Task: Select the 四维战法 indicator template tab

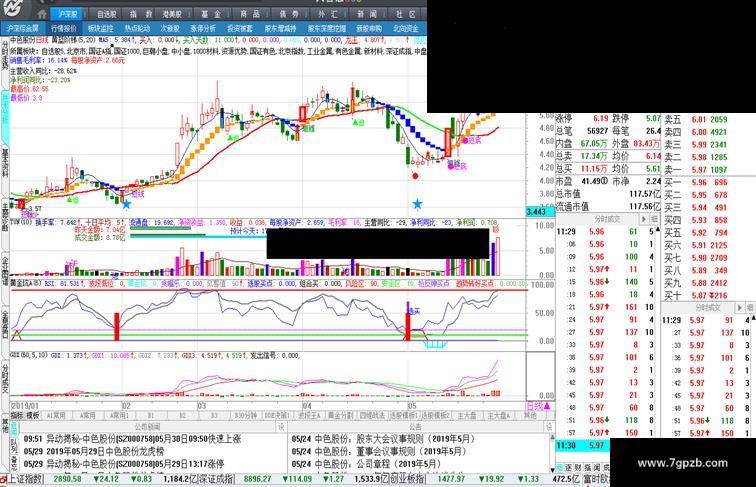Action: point(372,415)
